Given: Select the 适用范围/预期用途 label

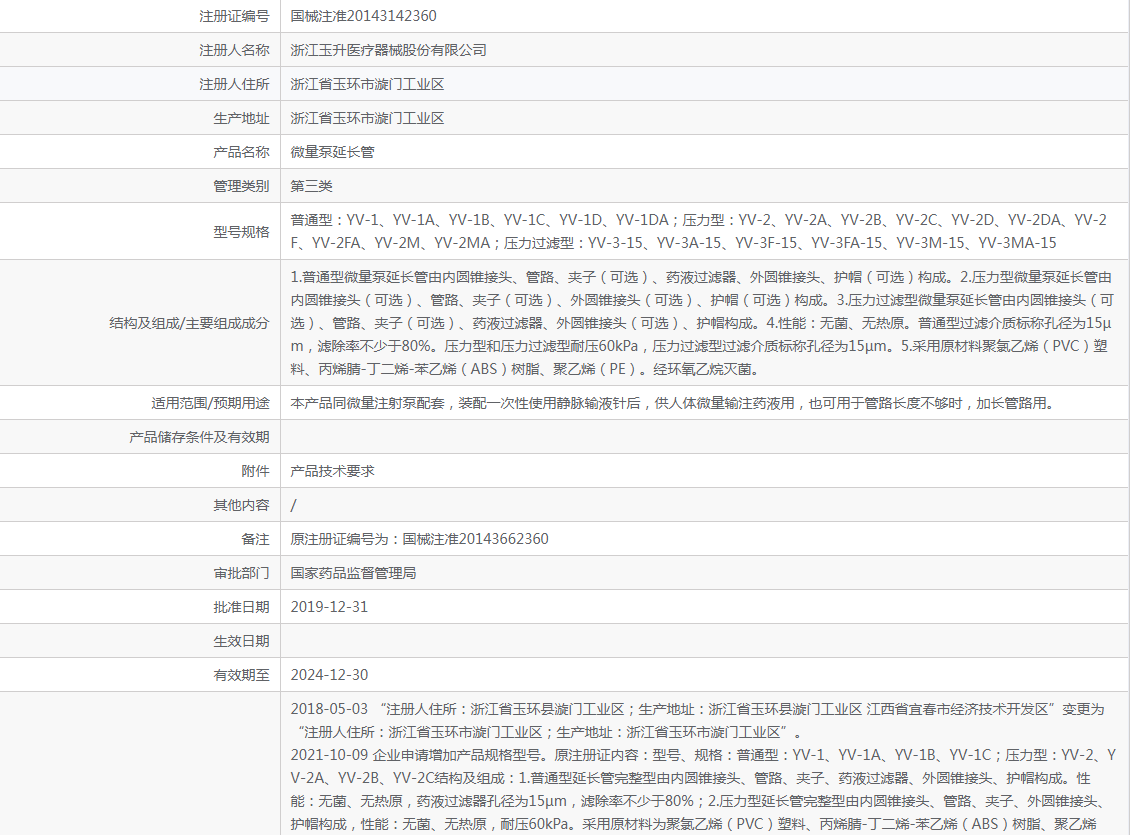Looking at the screenshot, I should point(210,403).
